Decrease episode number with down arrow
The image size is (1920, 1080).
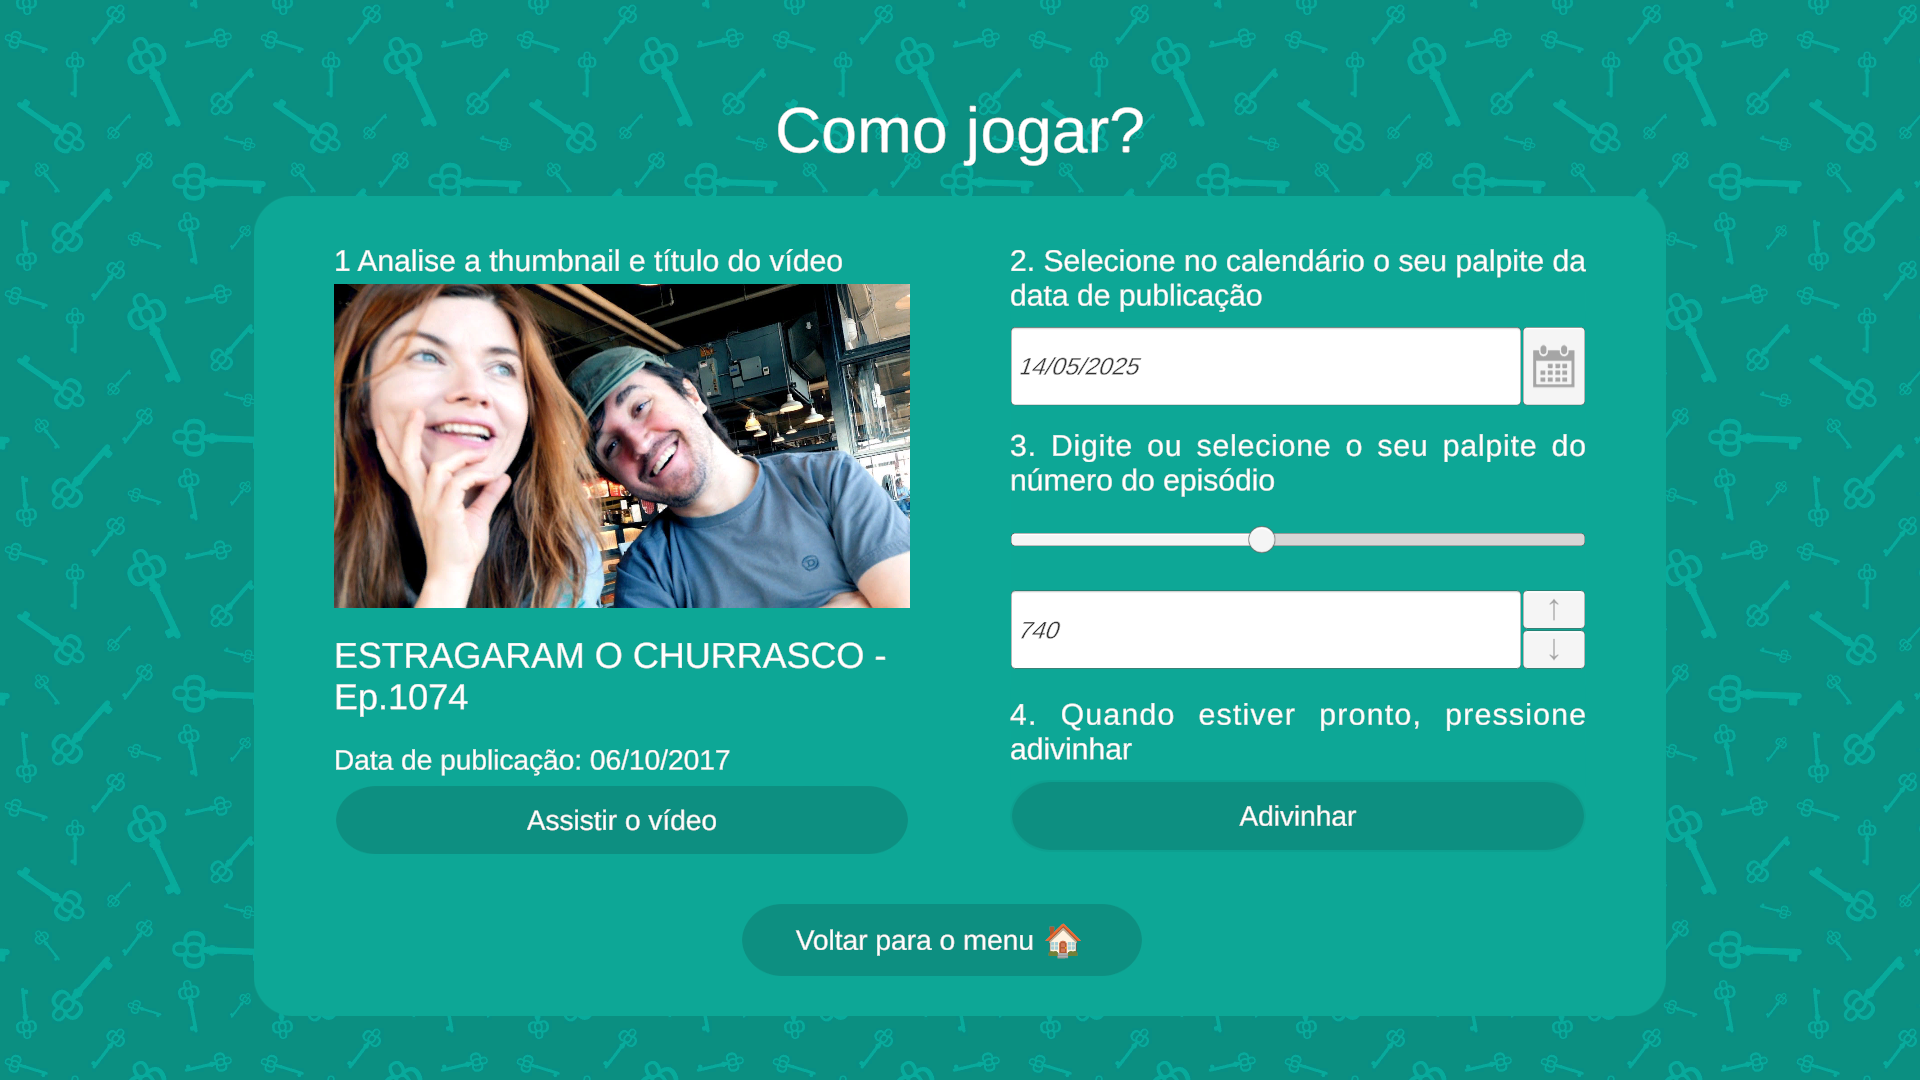[1553, 650]
